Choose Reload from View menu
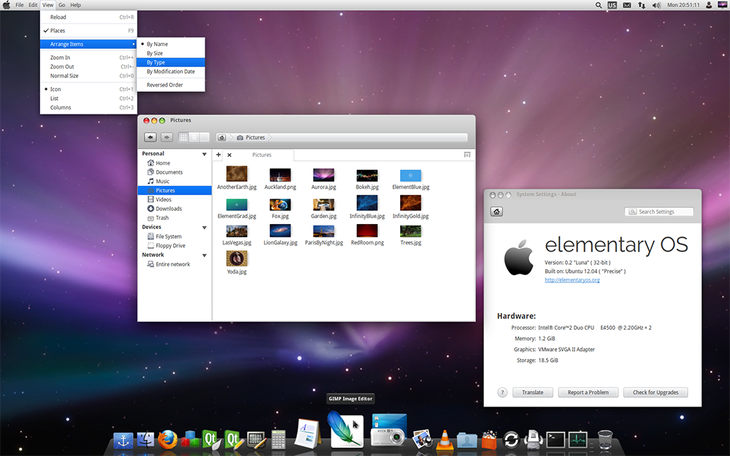The width and height of the screenshot is (730, 456). (88, 17)
